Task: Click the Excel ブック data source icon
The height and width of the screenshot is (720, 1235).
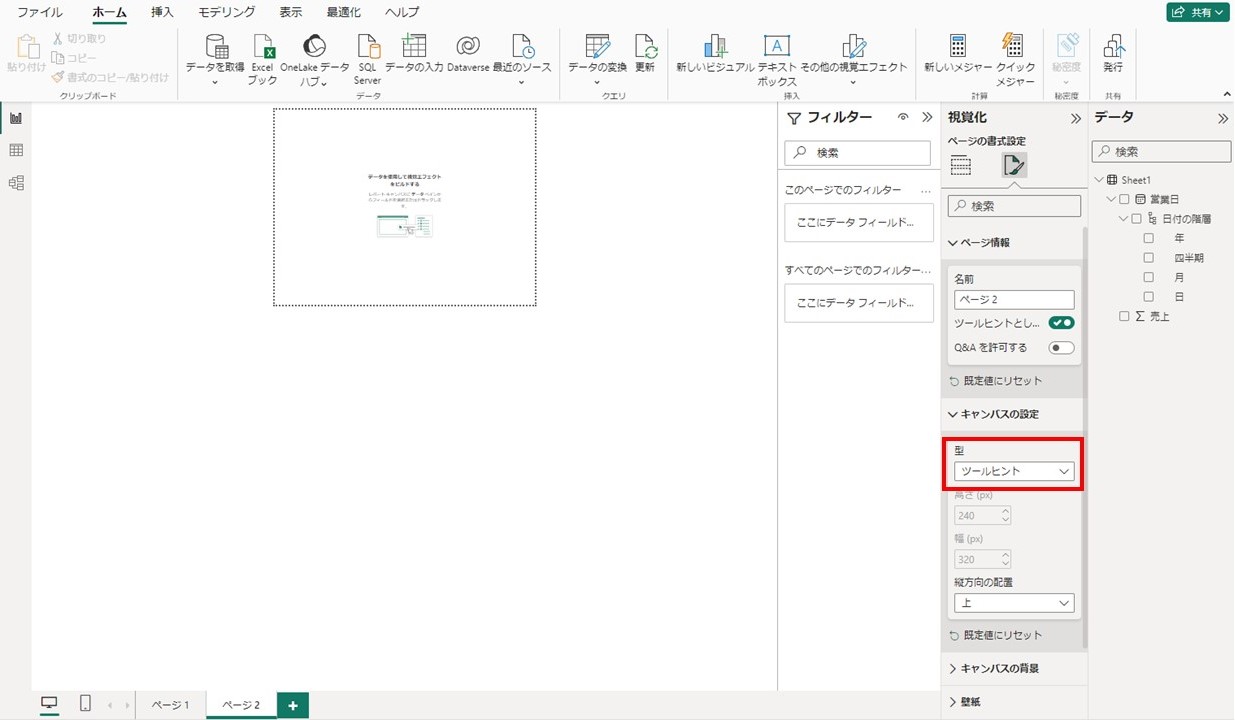Action: (x=262, y=49)
